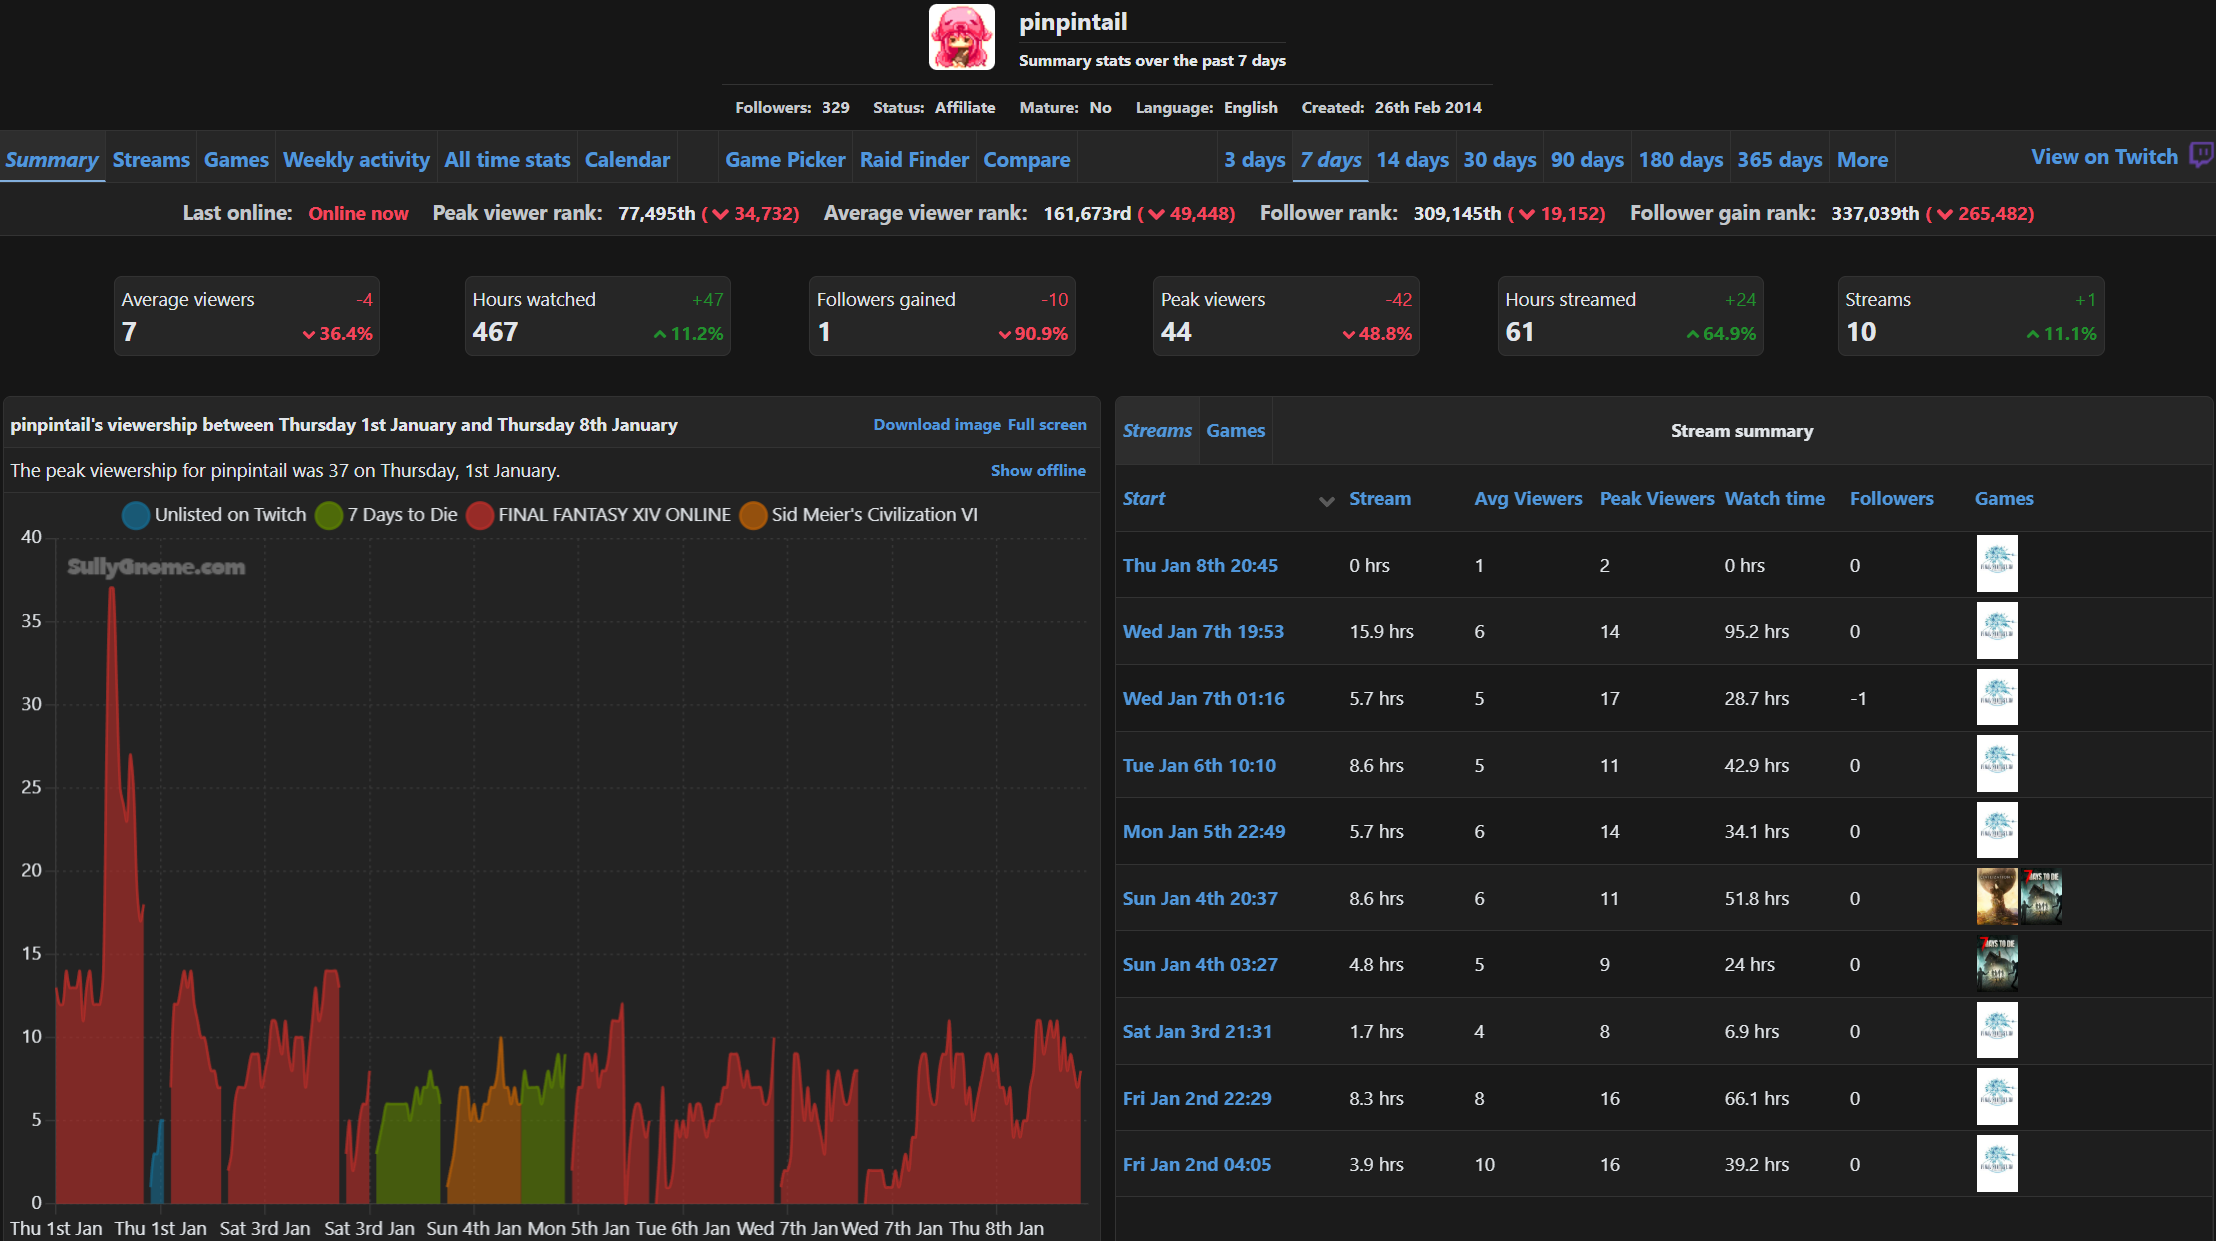Open pinpintail's pink avatar image
Image resolution: width=2216 pixels, height=1241 pixels.
click(961, 37)
